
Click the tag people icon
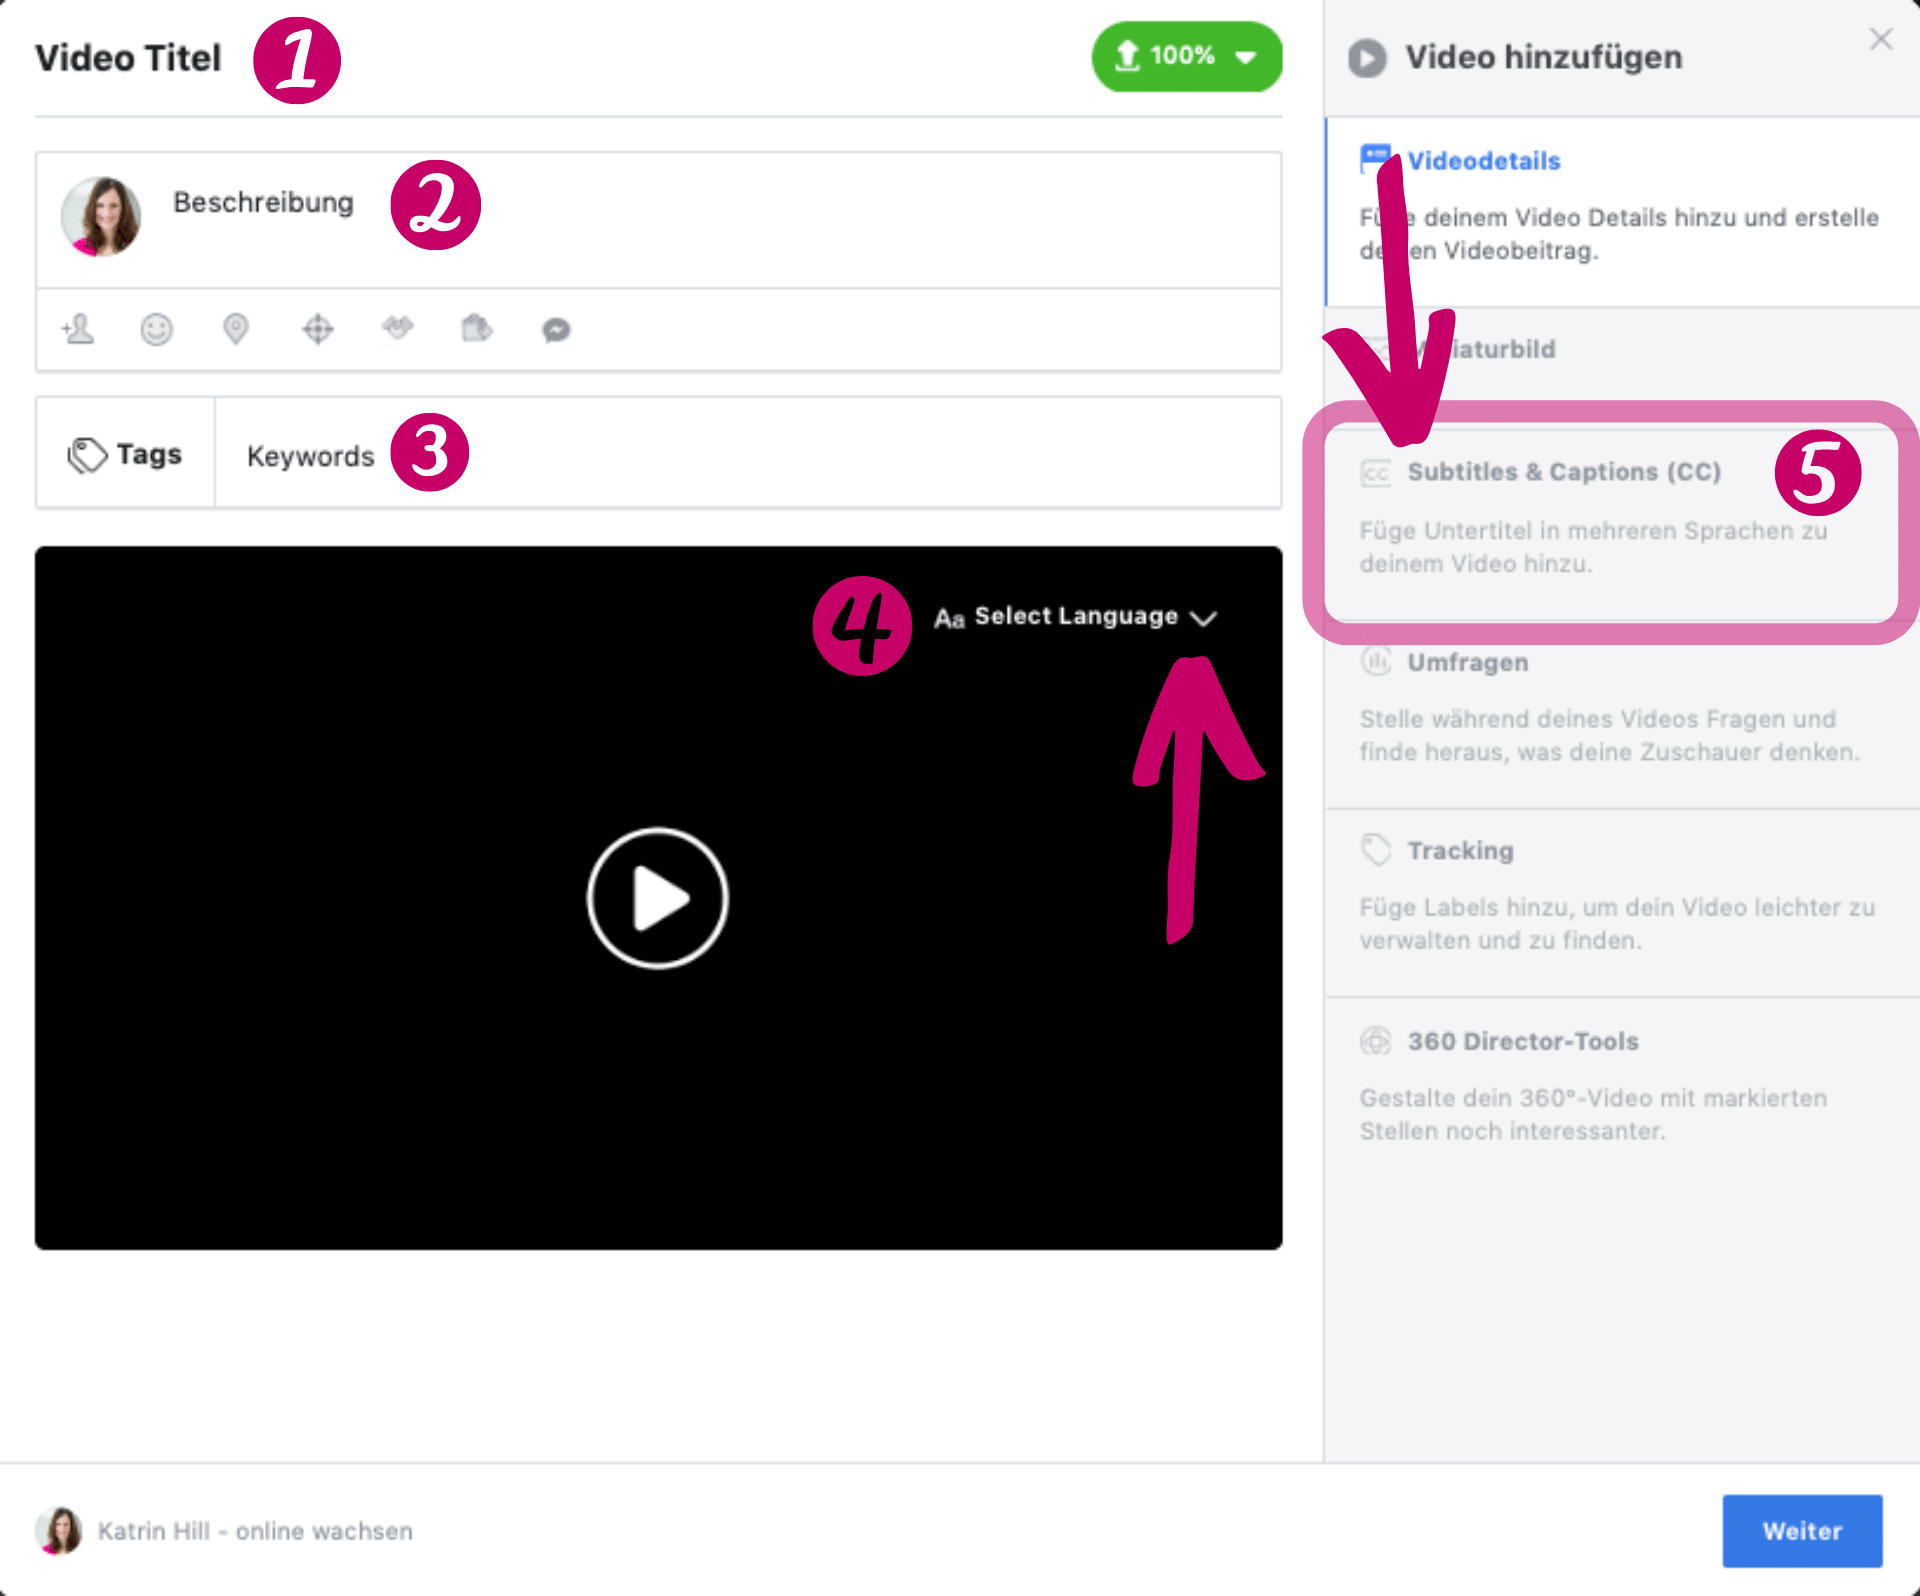[x=78, y=329]
